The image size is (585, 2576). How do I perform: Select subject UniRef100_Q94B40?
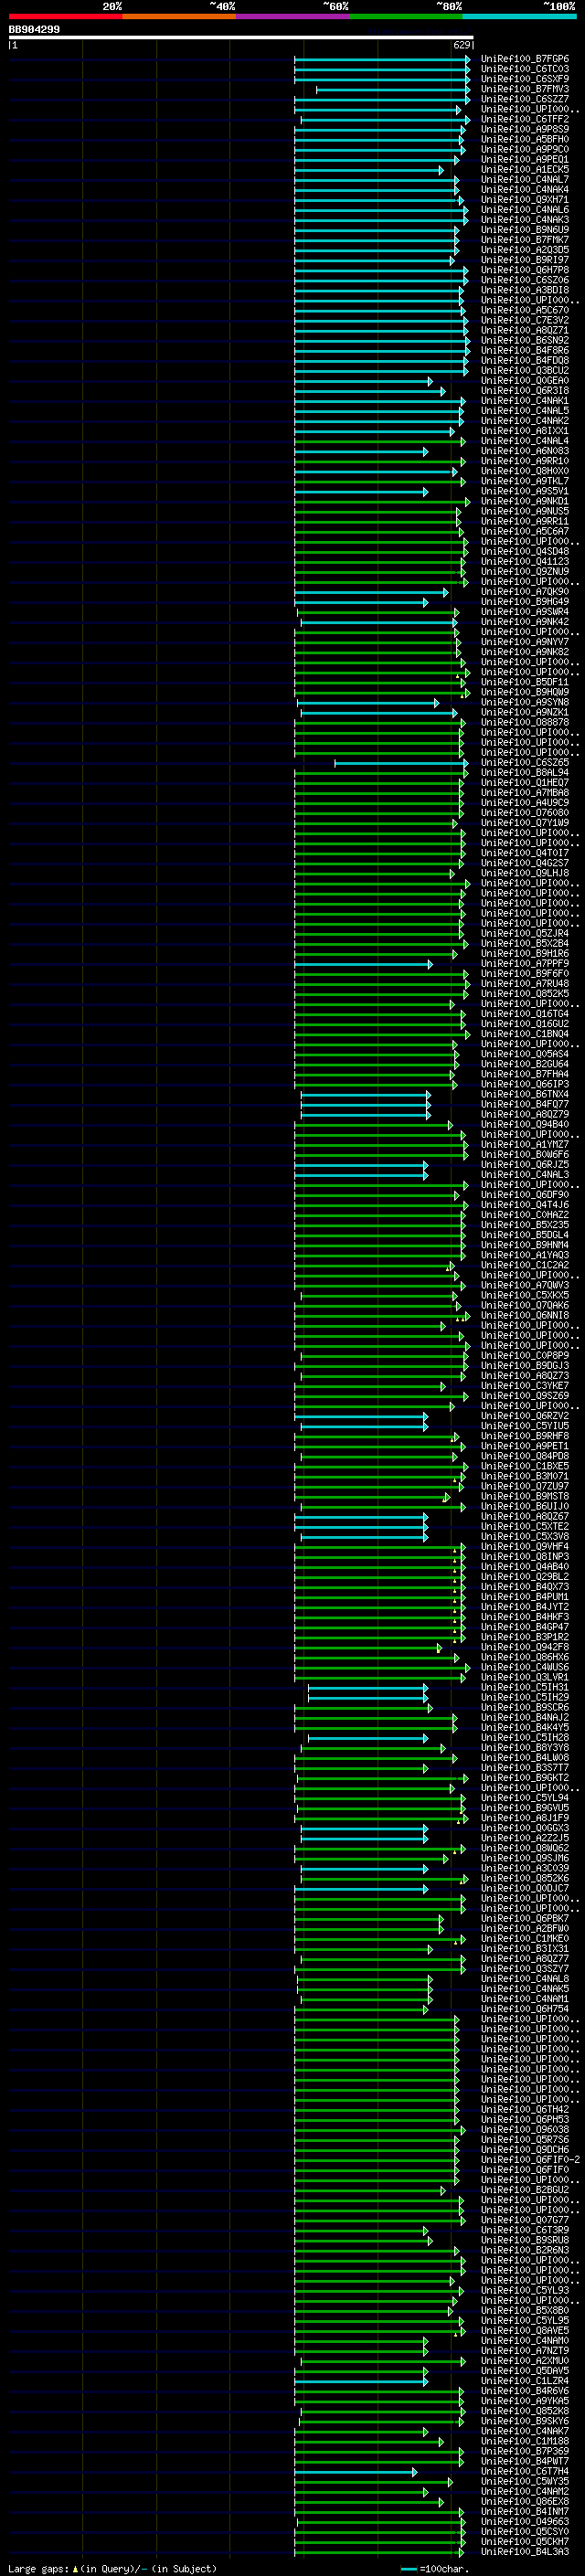coord(525,1125)
